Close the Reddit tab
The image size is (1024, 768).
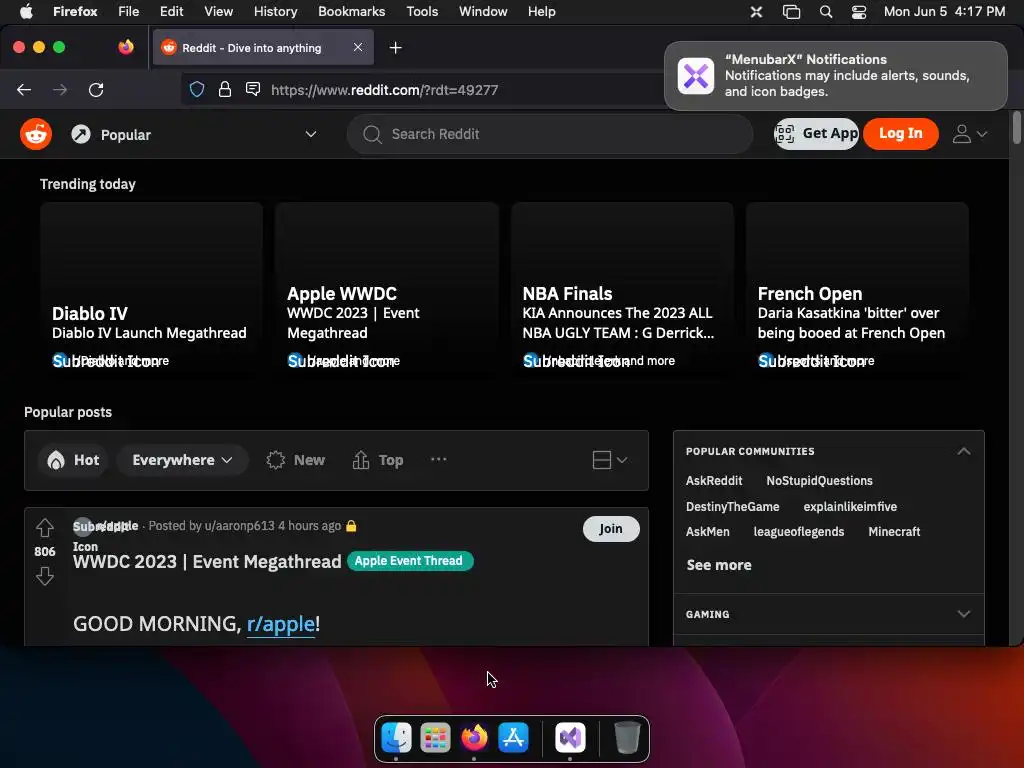tap(358, 47)
